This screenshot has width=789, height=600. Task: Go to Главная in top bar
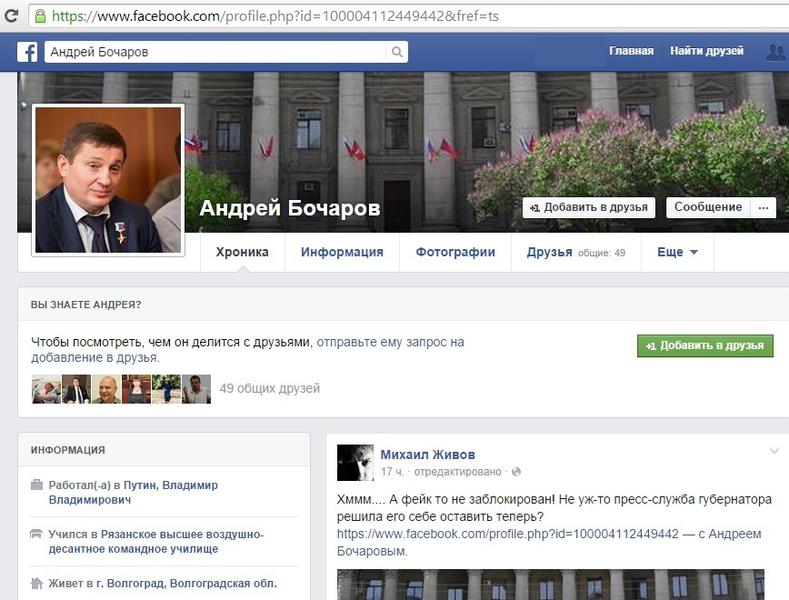(631, 51)
